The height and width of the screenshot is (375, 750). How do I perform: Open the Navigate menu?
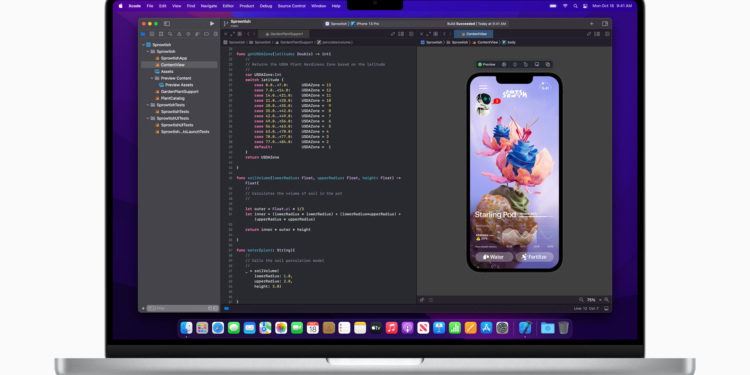(x=209, y=6)
